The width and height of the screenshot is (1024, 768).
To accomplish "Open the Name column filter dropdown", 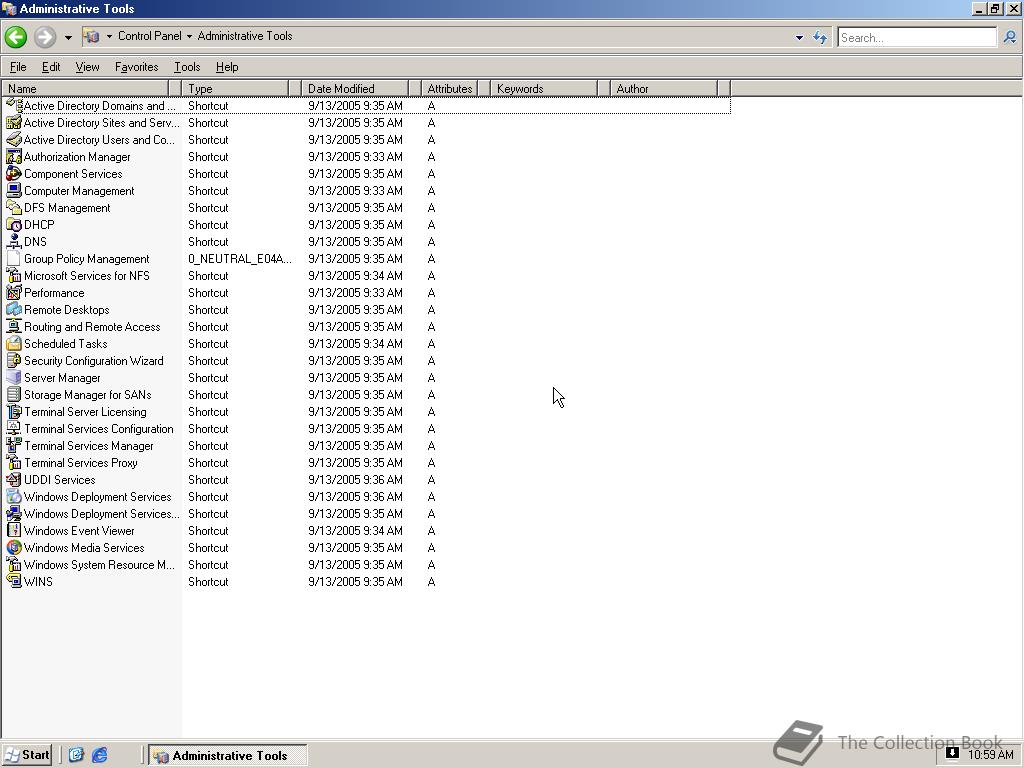I will pyautogui.click(x=174, y=88).
